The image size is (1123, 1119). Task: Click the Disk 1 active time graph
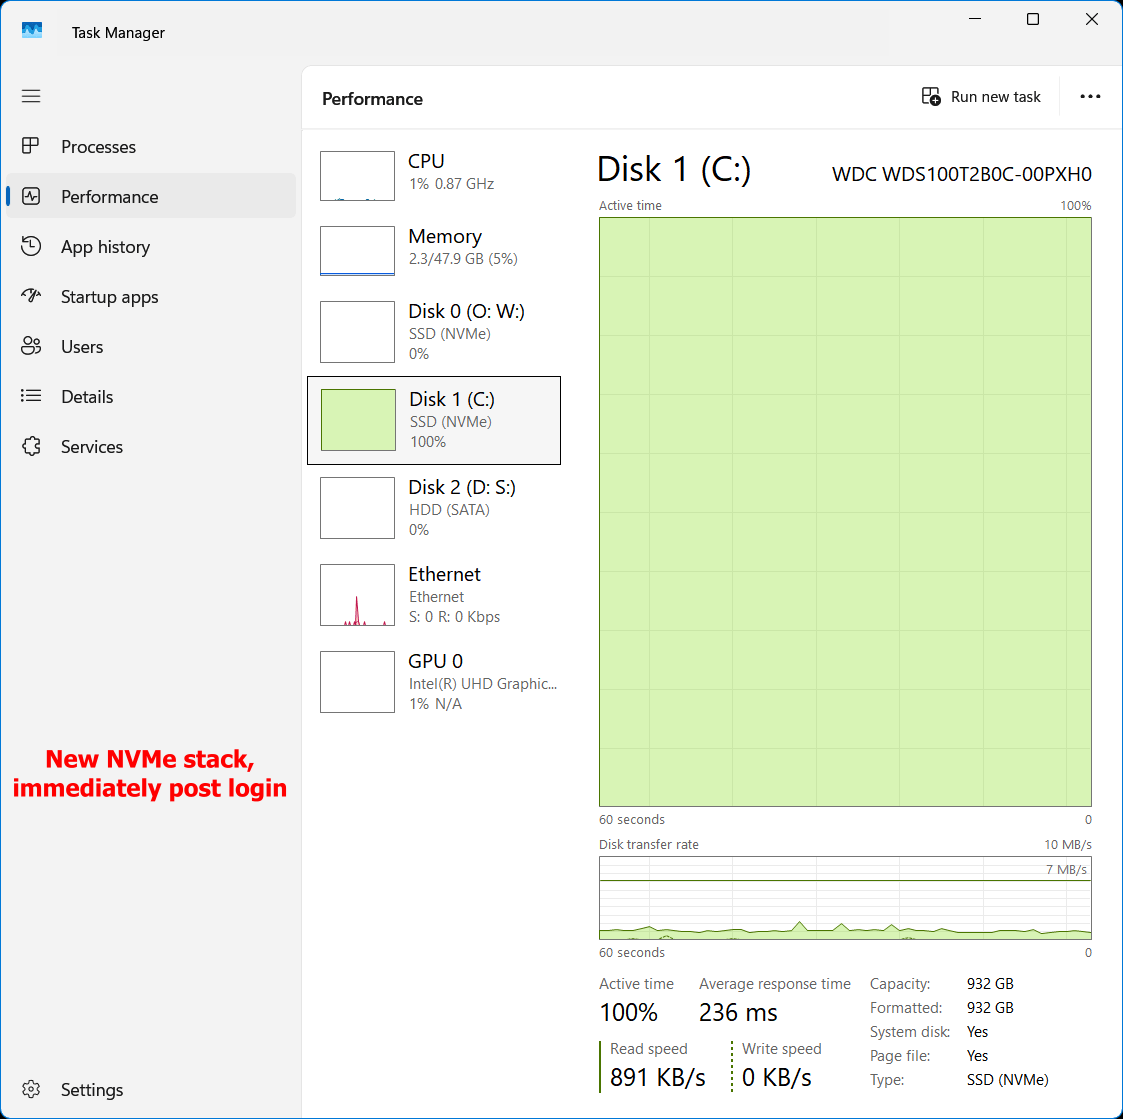click(x=845, y=512)
